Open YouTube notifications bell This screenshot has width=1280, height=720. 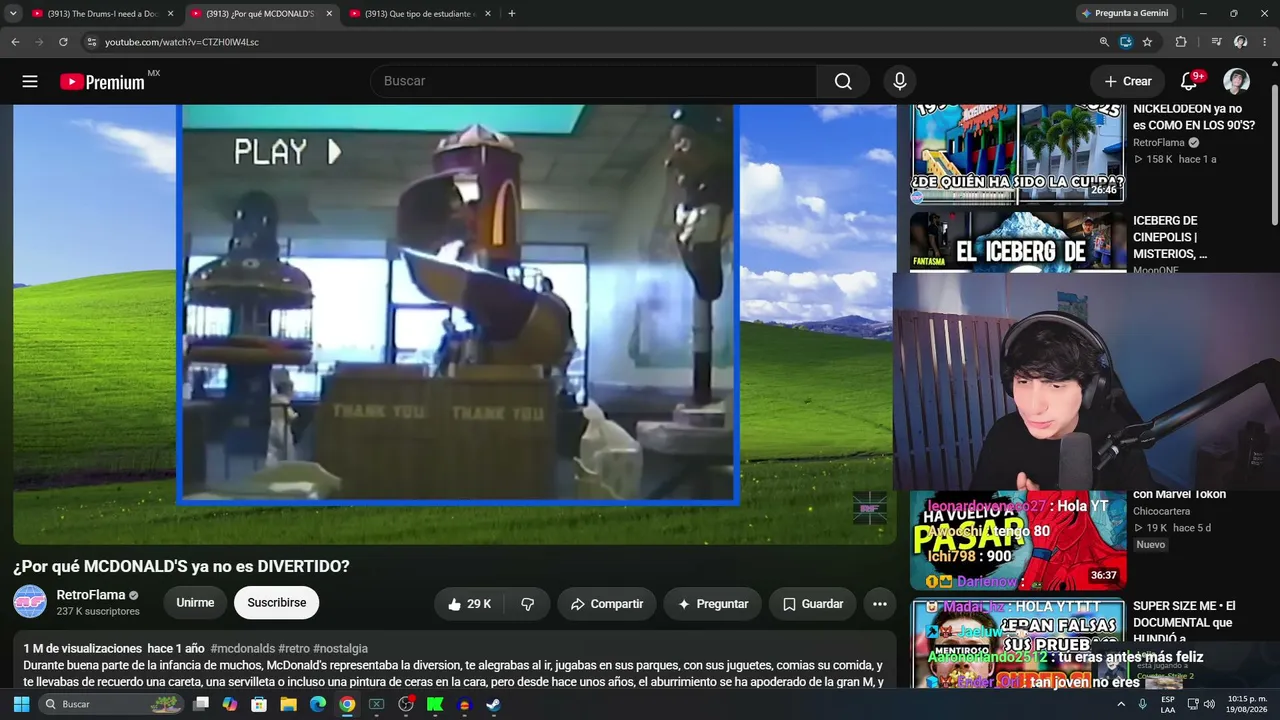click(1189, 81)
